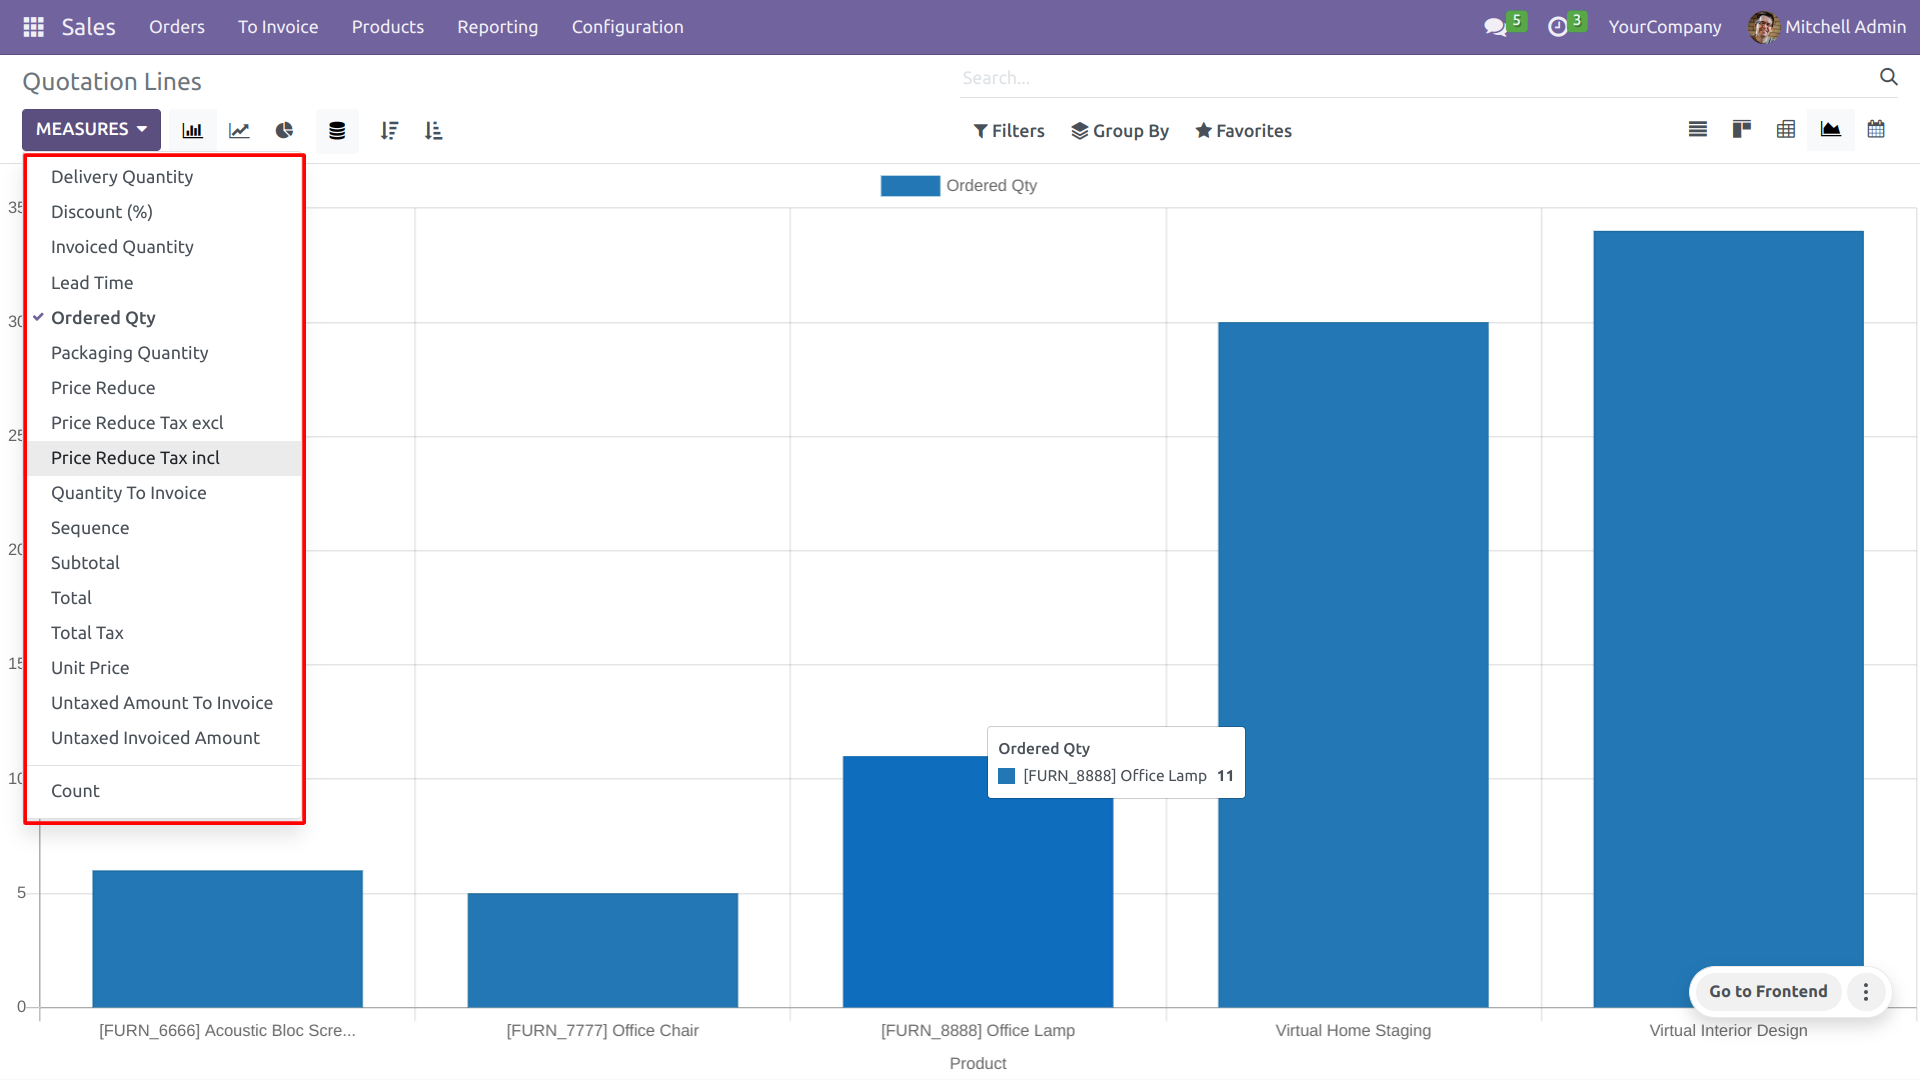Open the pivot table view
Screen dimensions: 1920x1080
click(1785, 129)
